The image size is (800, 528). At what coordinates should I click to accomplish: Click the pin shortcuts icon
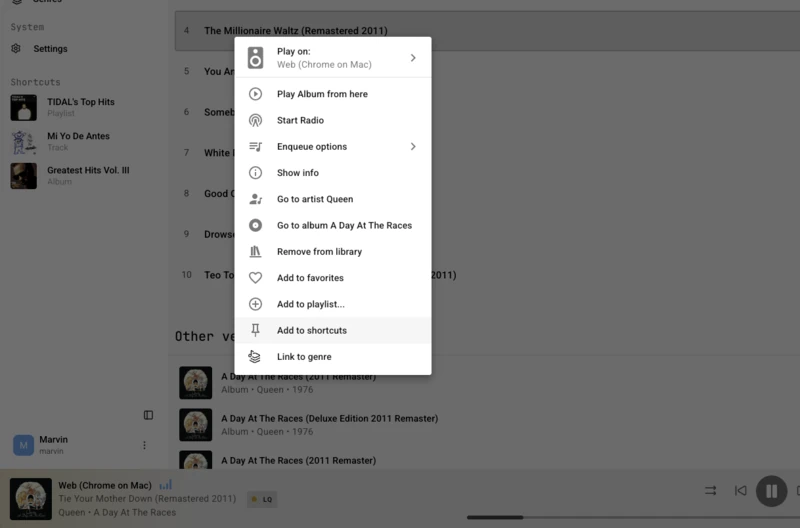coord(255,331)
